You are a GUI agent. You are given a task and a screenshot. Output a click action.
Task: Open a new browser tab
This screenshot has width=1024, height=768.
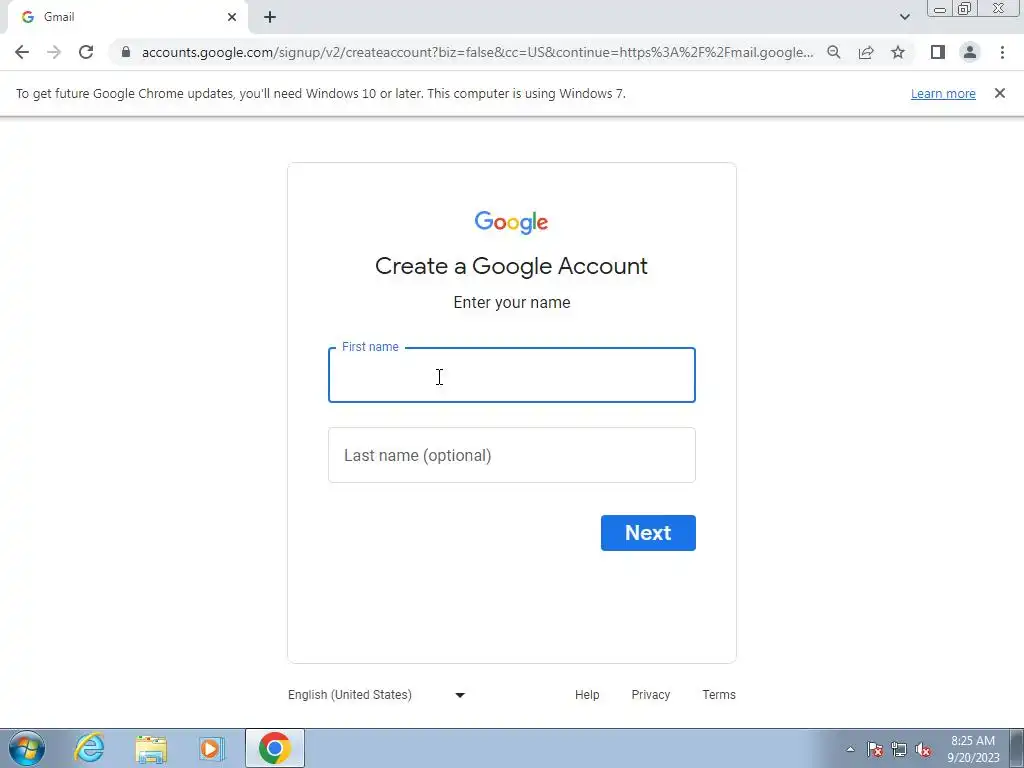(270, 17)
